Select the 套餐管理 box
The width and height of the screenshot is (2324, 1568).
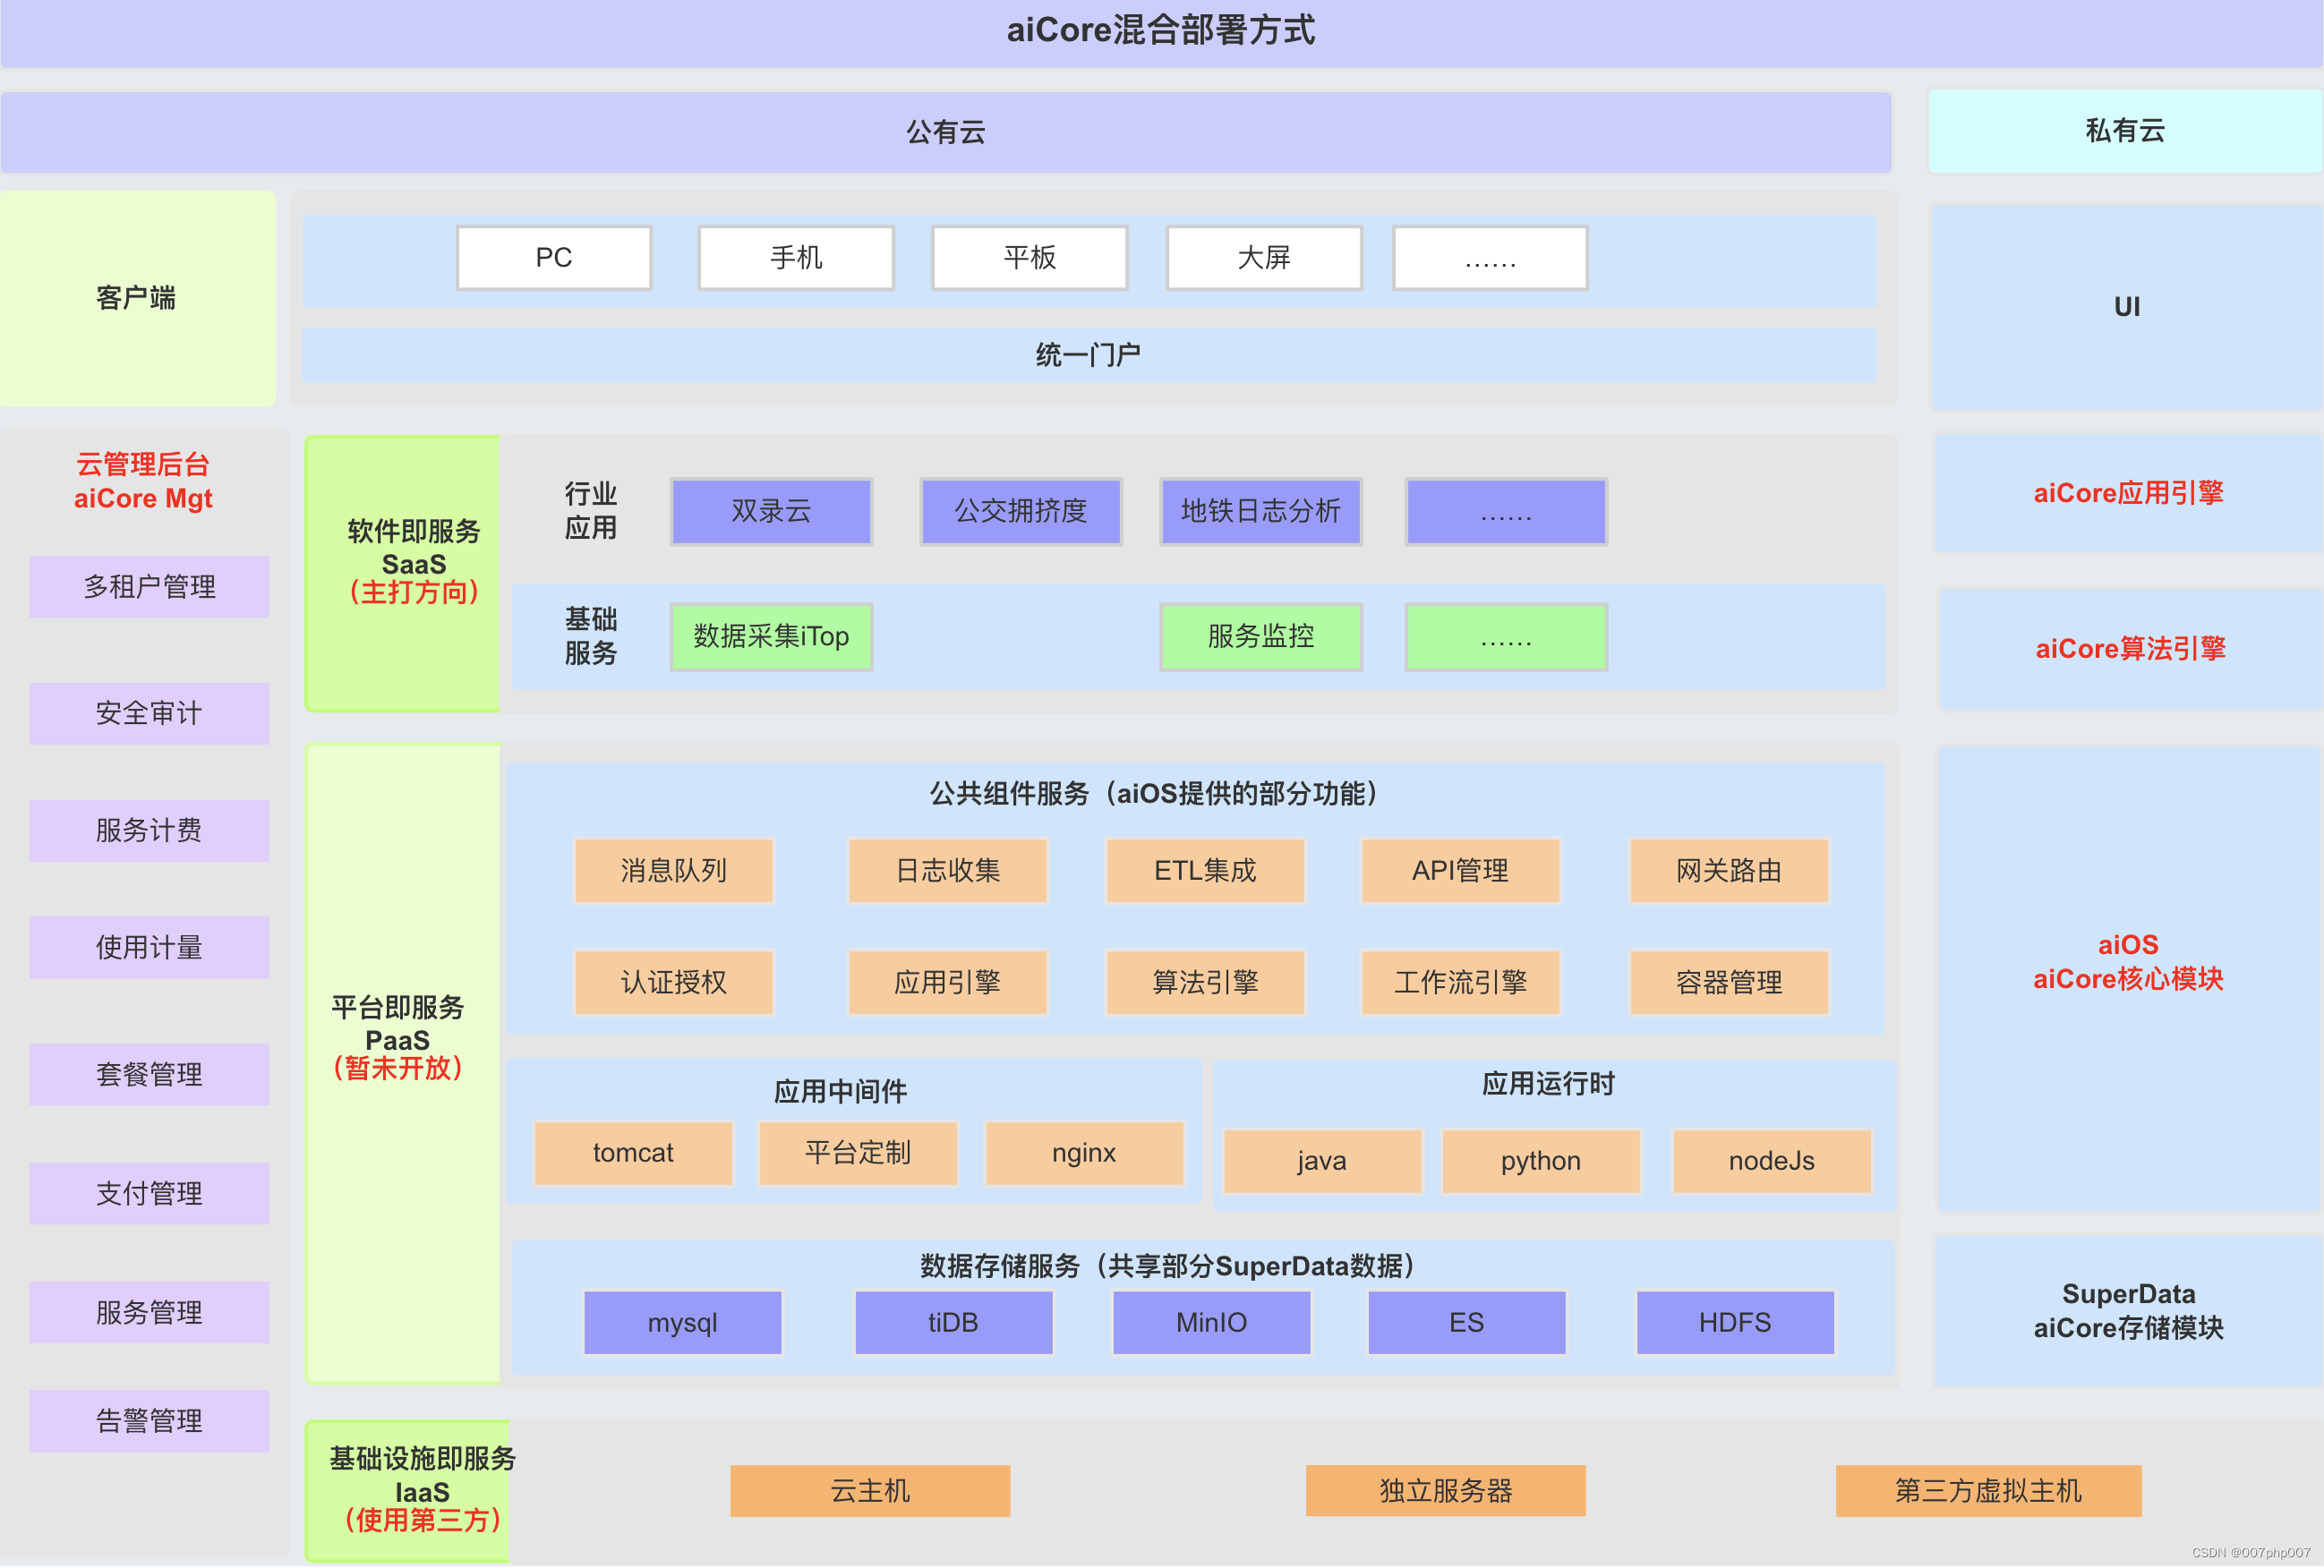[x=149, y=1075]
